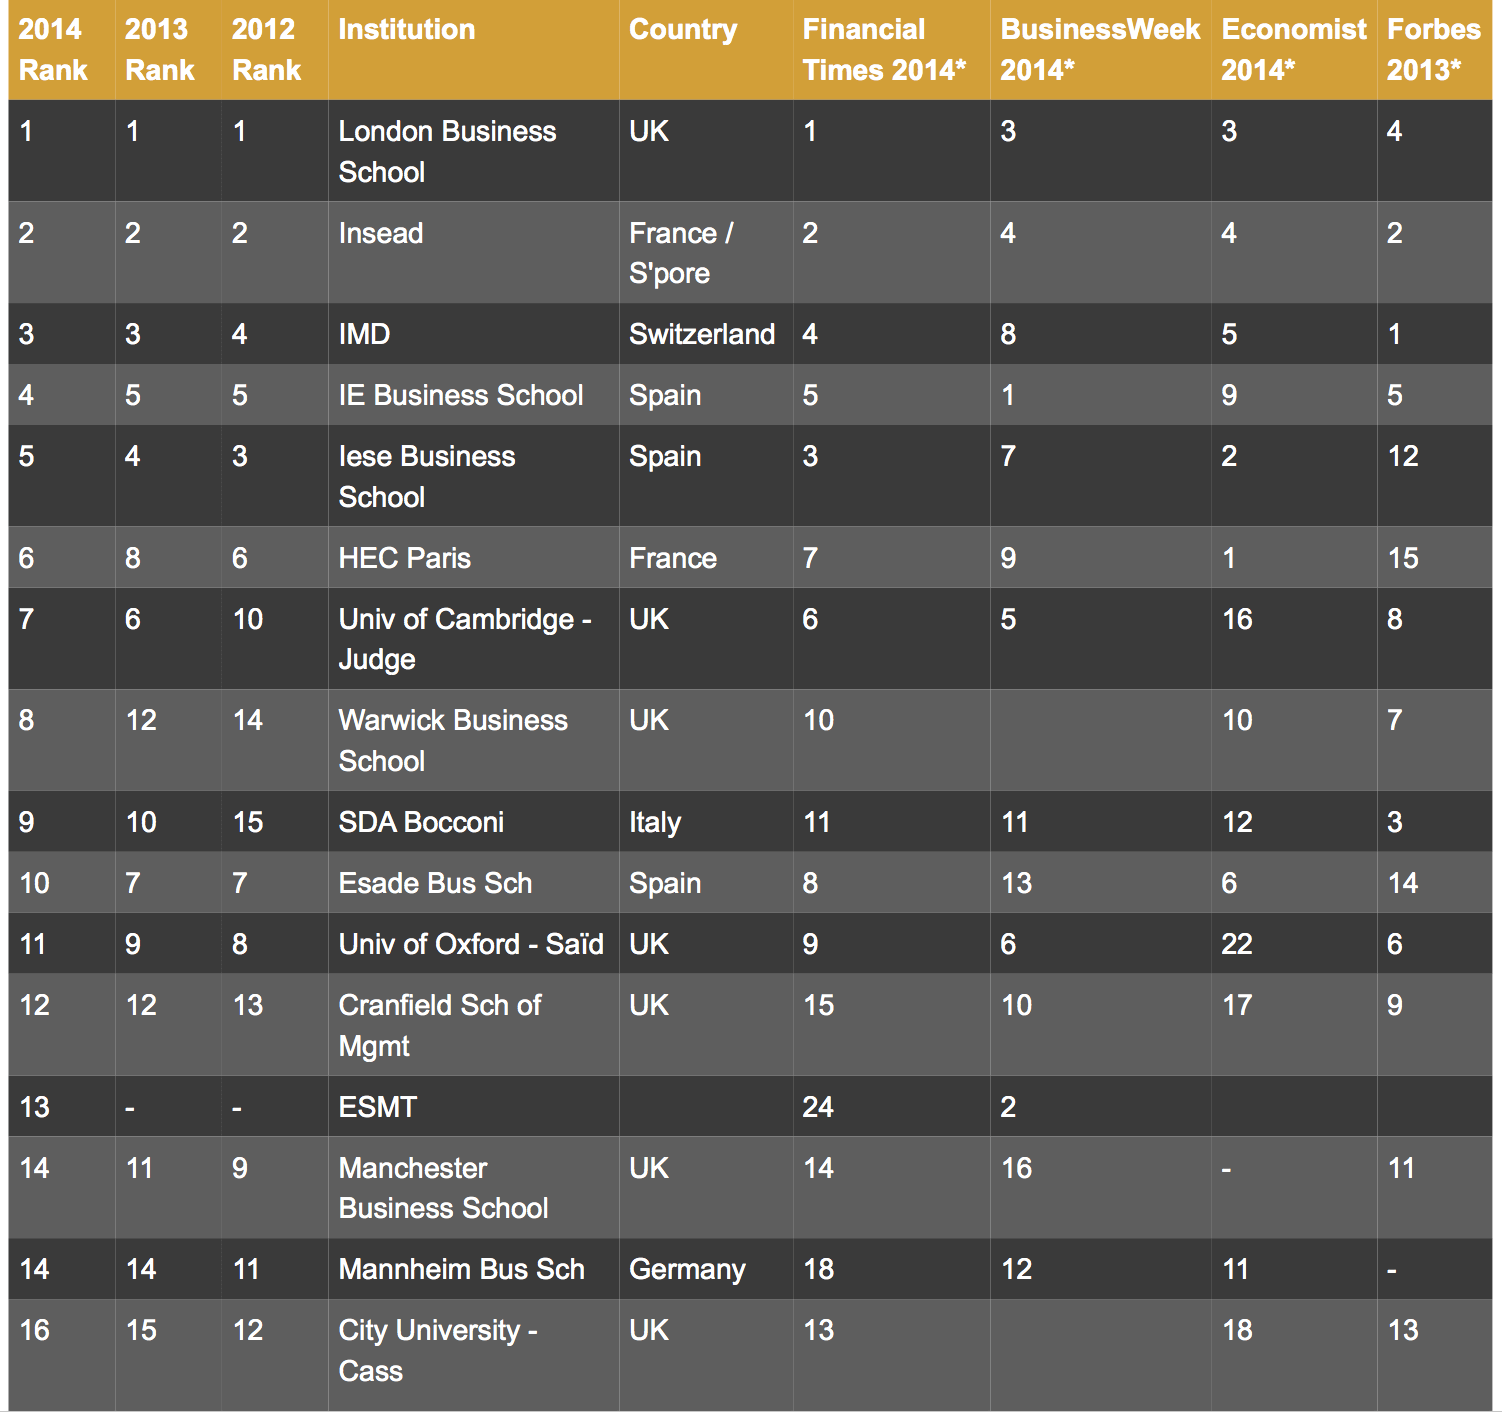This screenshot has height=1412, width=1502.
Task: Select the IMD institution cell
Action: (x=474, y=334)
